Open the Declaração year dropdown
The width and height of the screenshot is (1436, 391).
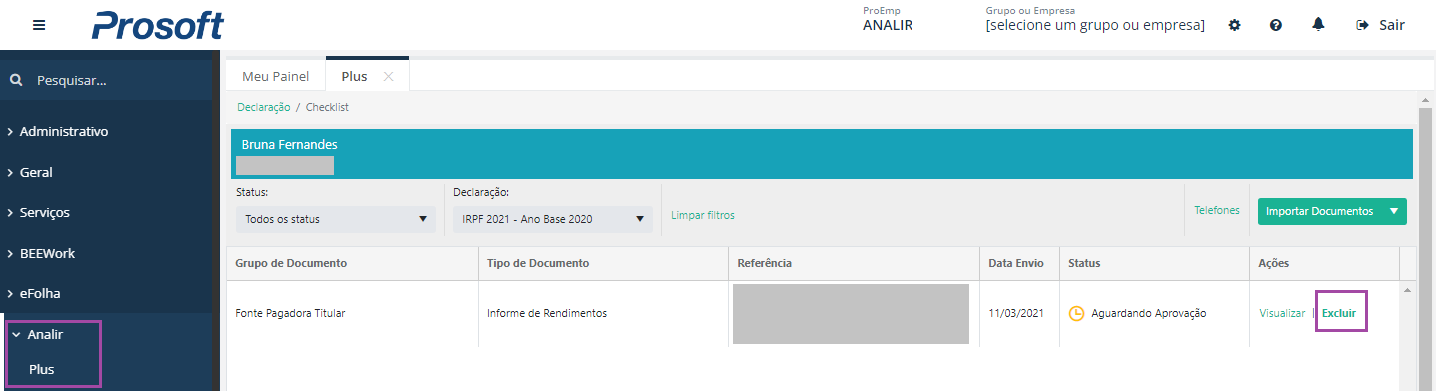553,219
